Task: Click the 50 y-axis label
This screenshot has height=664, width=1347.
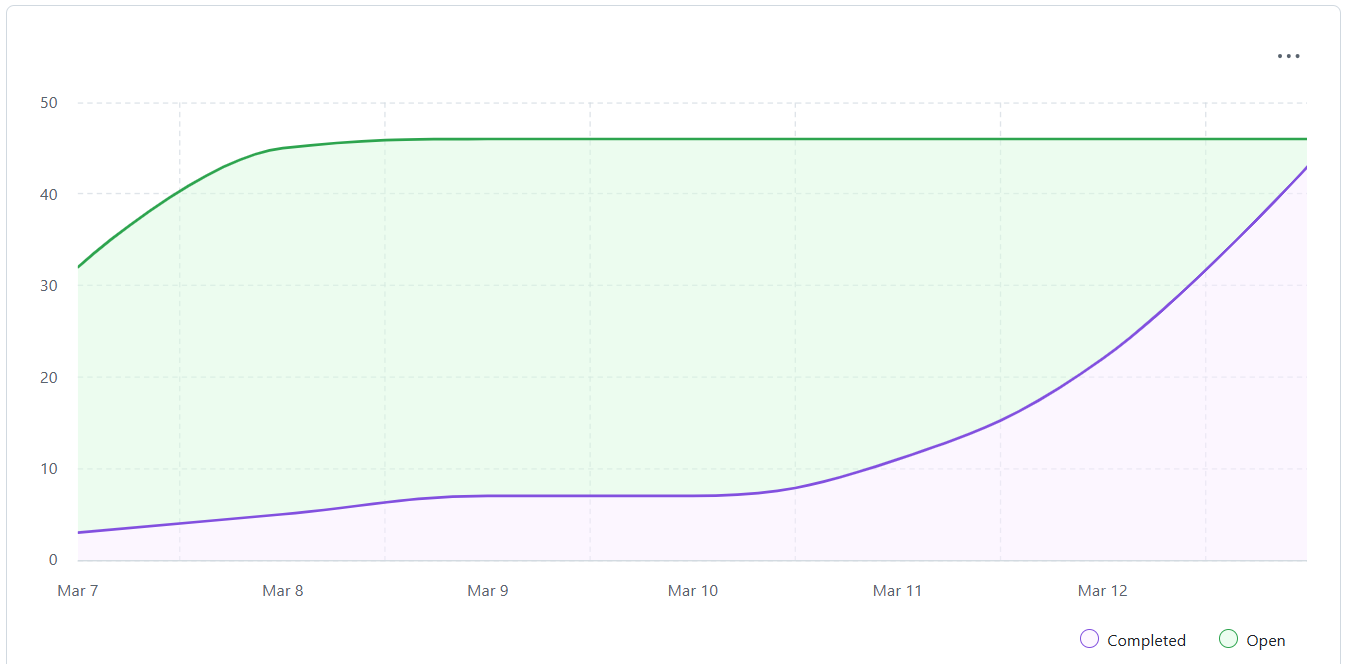Action: coord(48,103)
